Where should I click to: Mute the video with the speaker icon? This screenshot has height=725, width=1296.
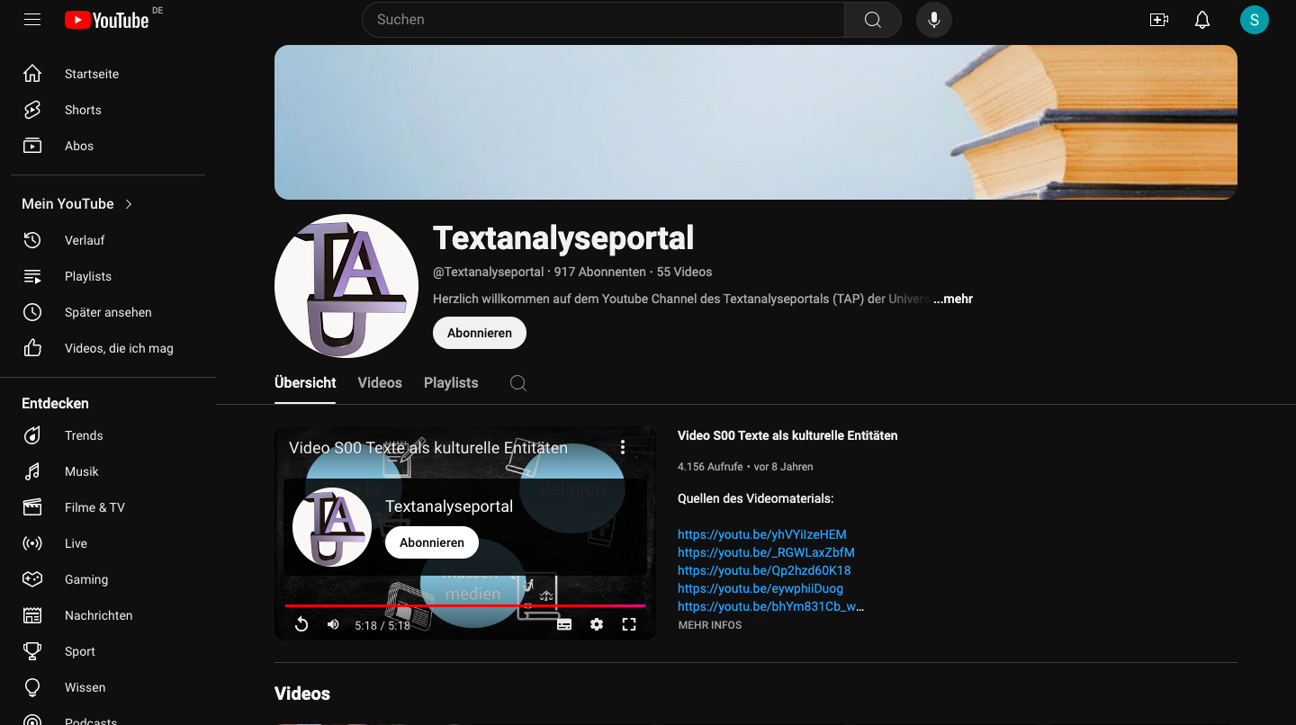(x=333, y=624)
